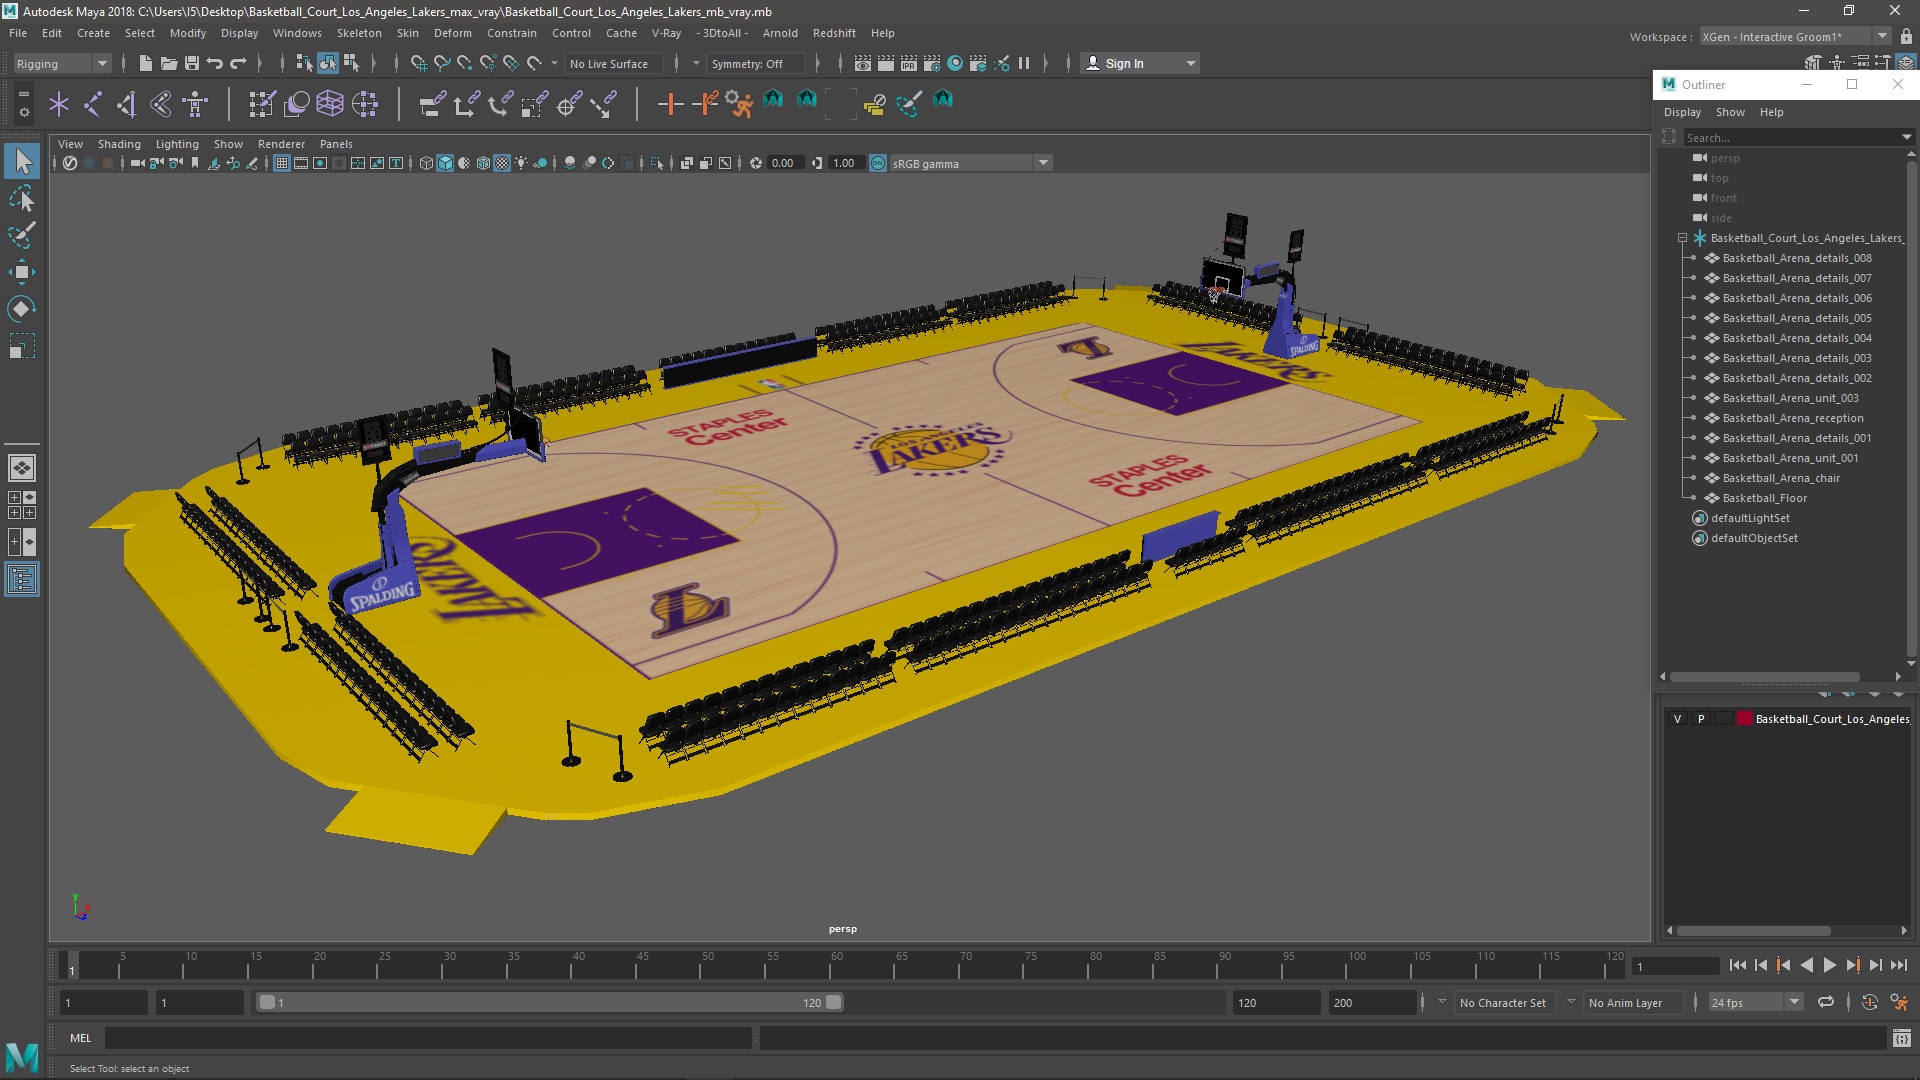1920x1080 pixels.
Task: Open the Deform menu
Action: click(453, 33)
